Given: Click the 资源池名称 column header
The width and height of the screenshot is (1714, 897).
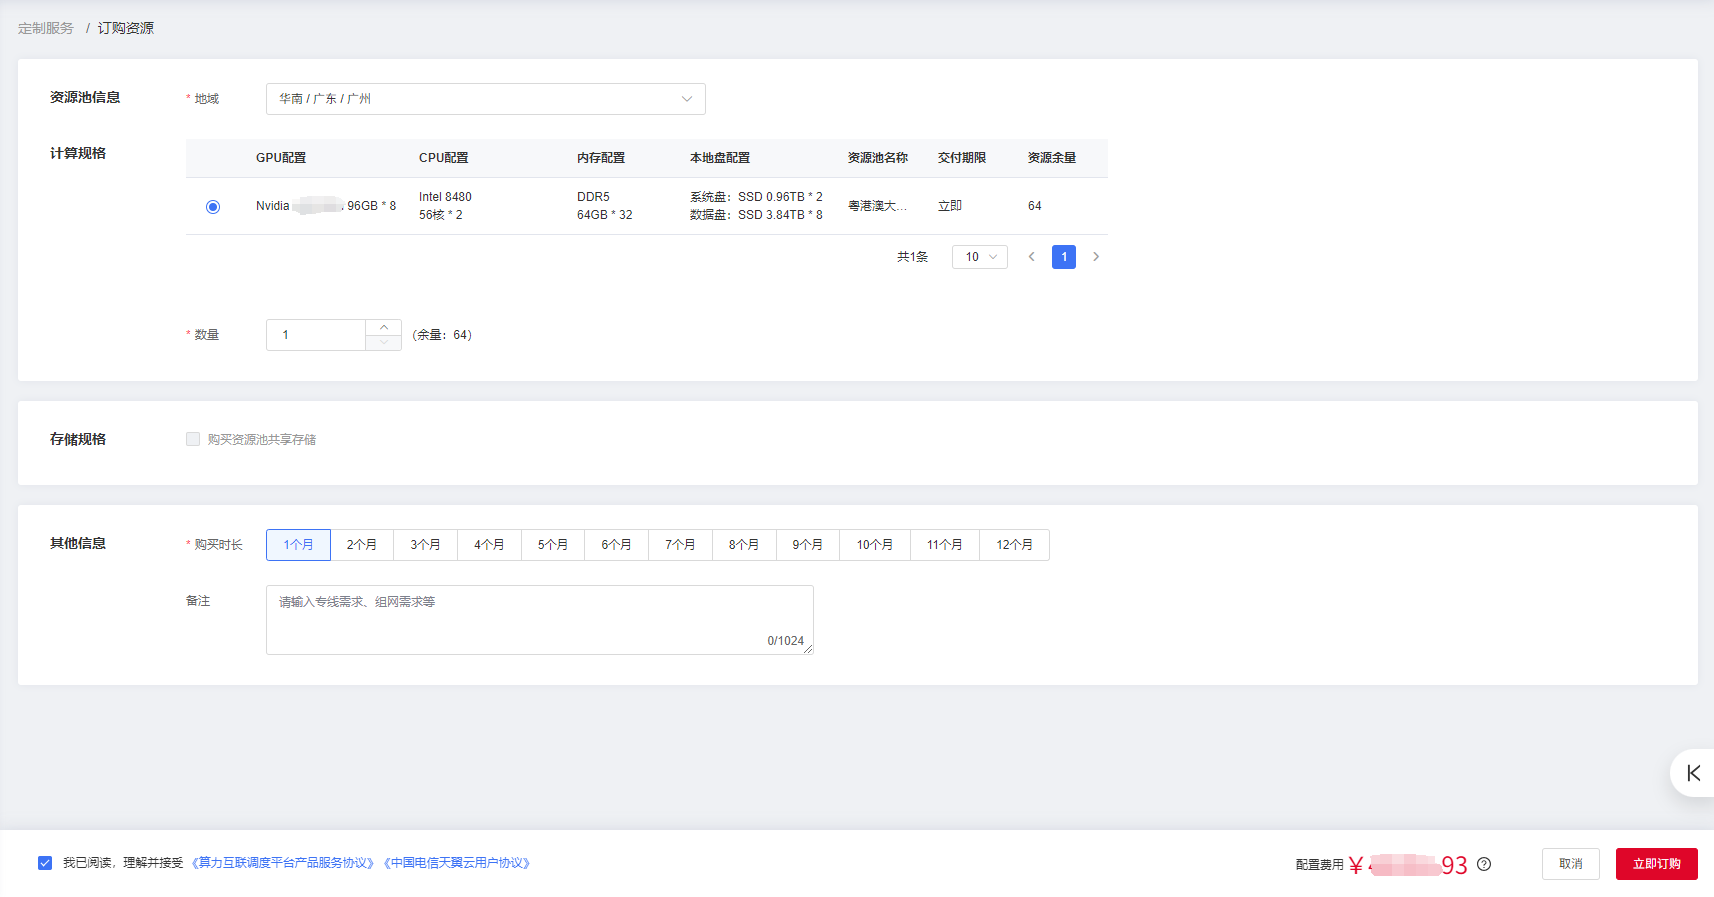Looking at the screenshot, I should pos(878,158).
